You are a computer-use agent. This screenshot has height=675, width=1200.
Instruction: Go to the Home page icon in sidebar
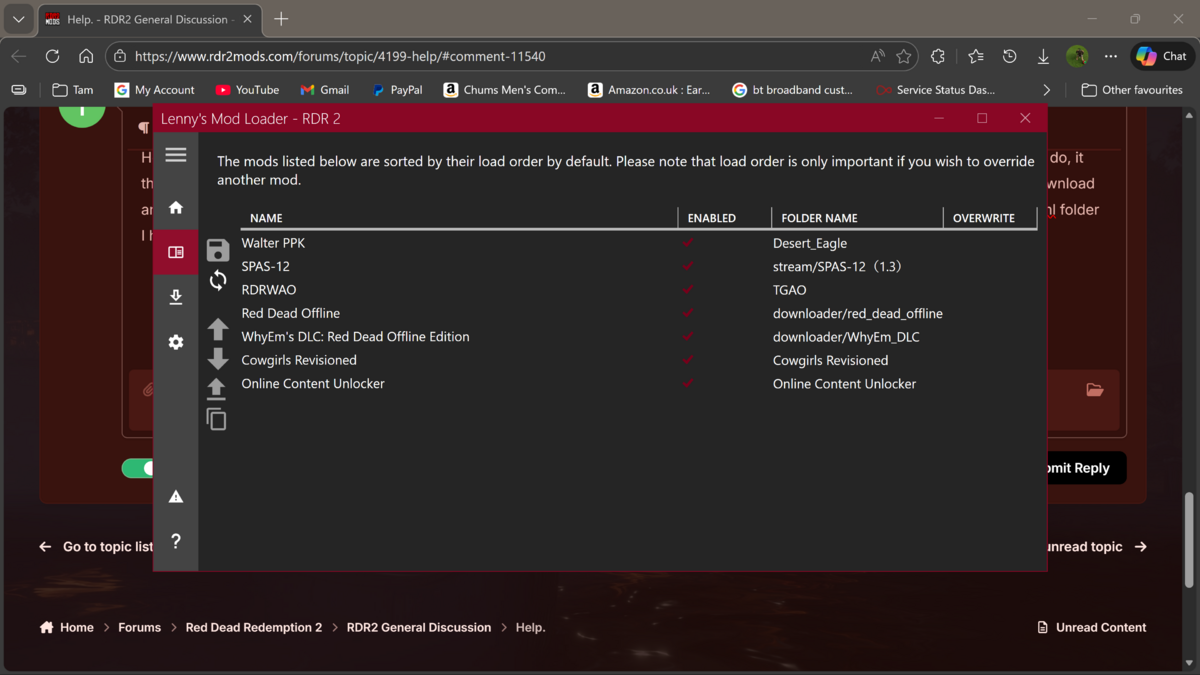(x=176, y=208)
